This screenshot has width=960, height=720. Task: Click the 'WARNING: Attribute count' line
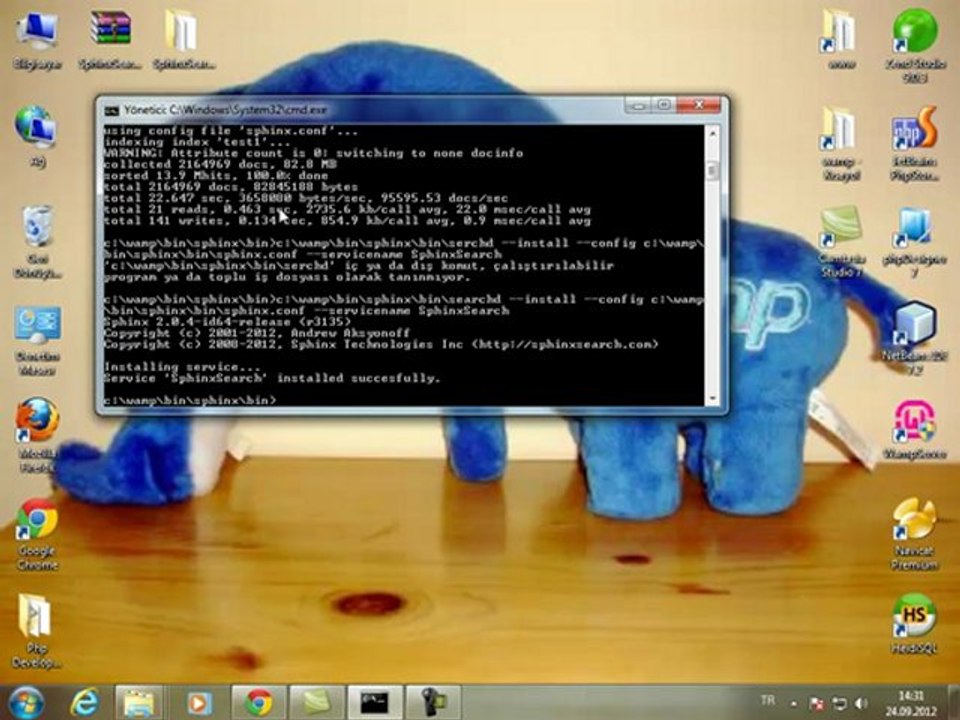313,153
